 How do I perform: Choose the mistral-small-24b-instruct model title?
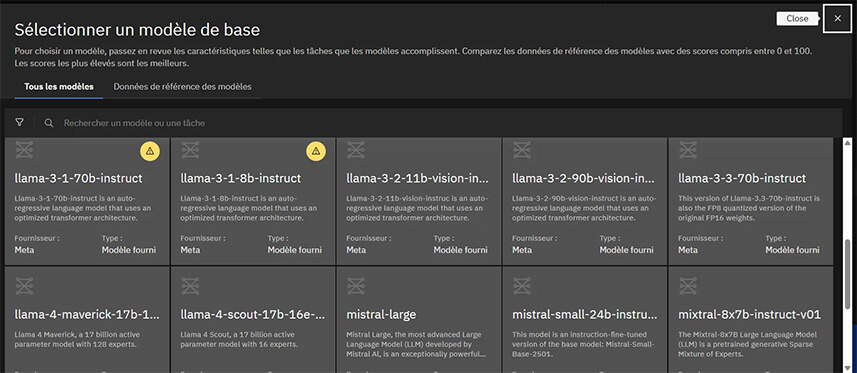pyautogui.click(x=585, y=315)
